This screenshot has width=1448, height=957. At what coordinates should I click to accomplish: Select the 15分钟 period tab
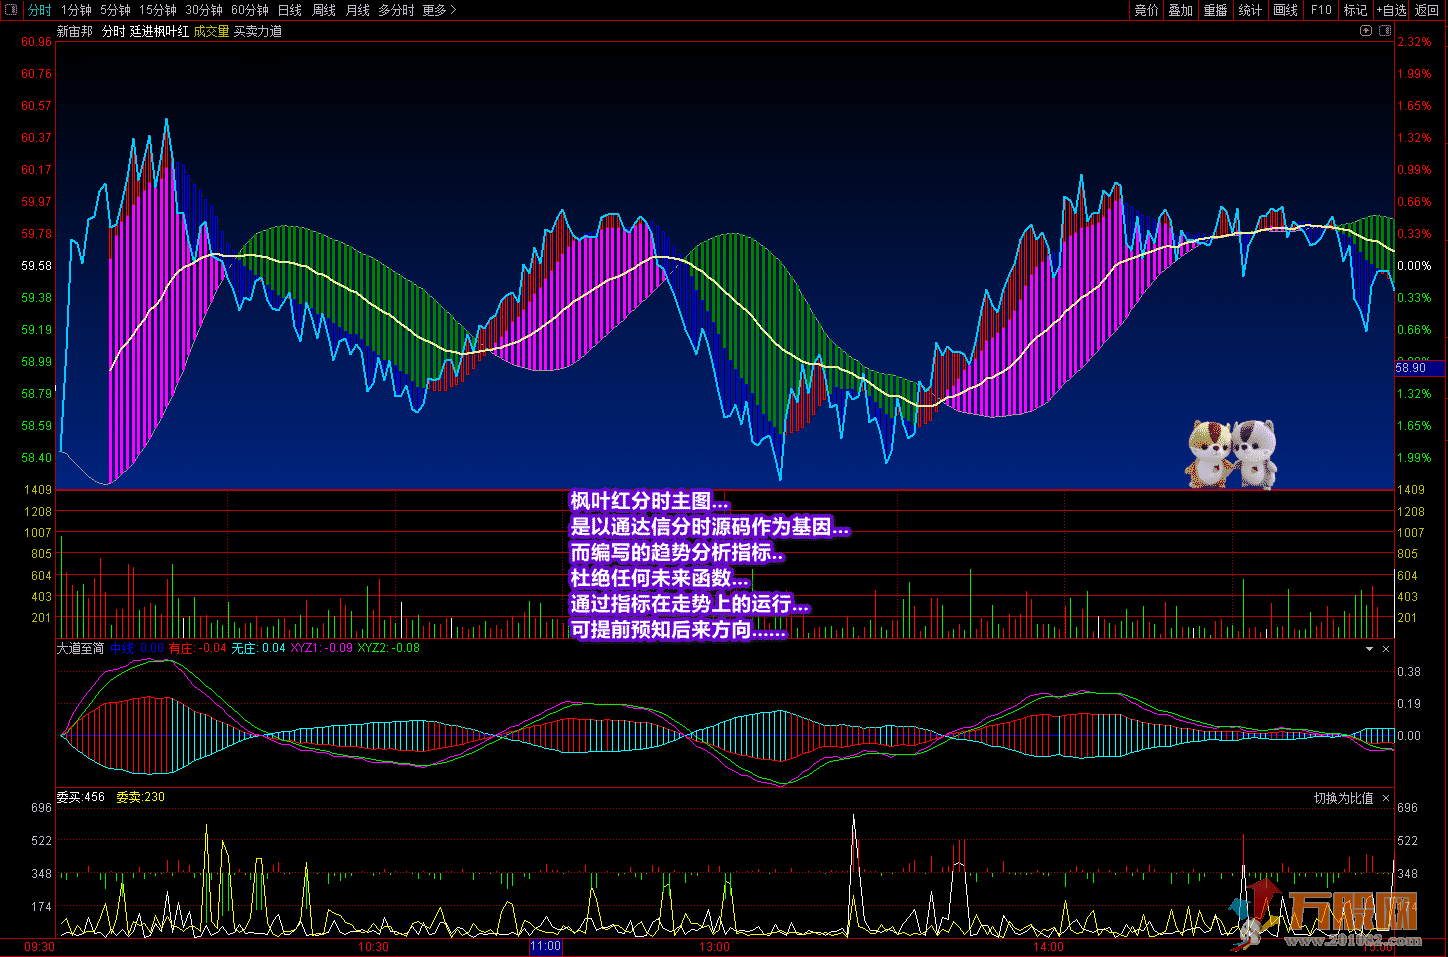pyautogui.click(x=157, y=10)
